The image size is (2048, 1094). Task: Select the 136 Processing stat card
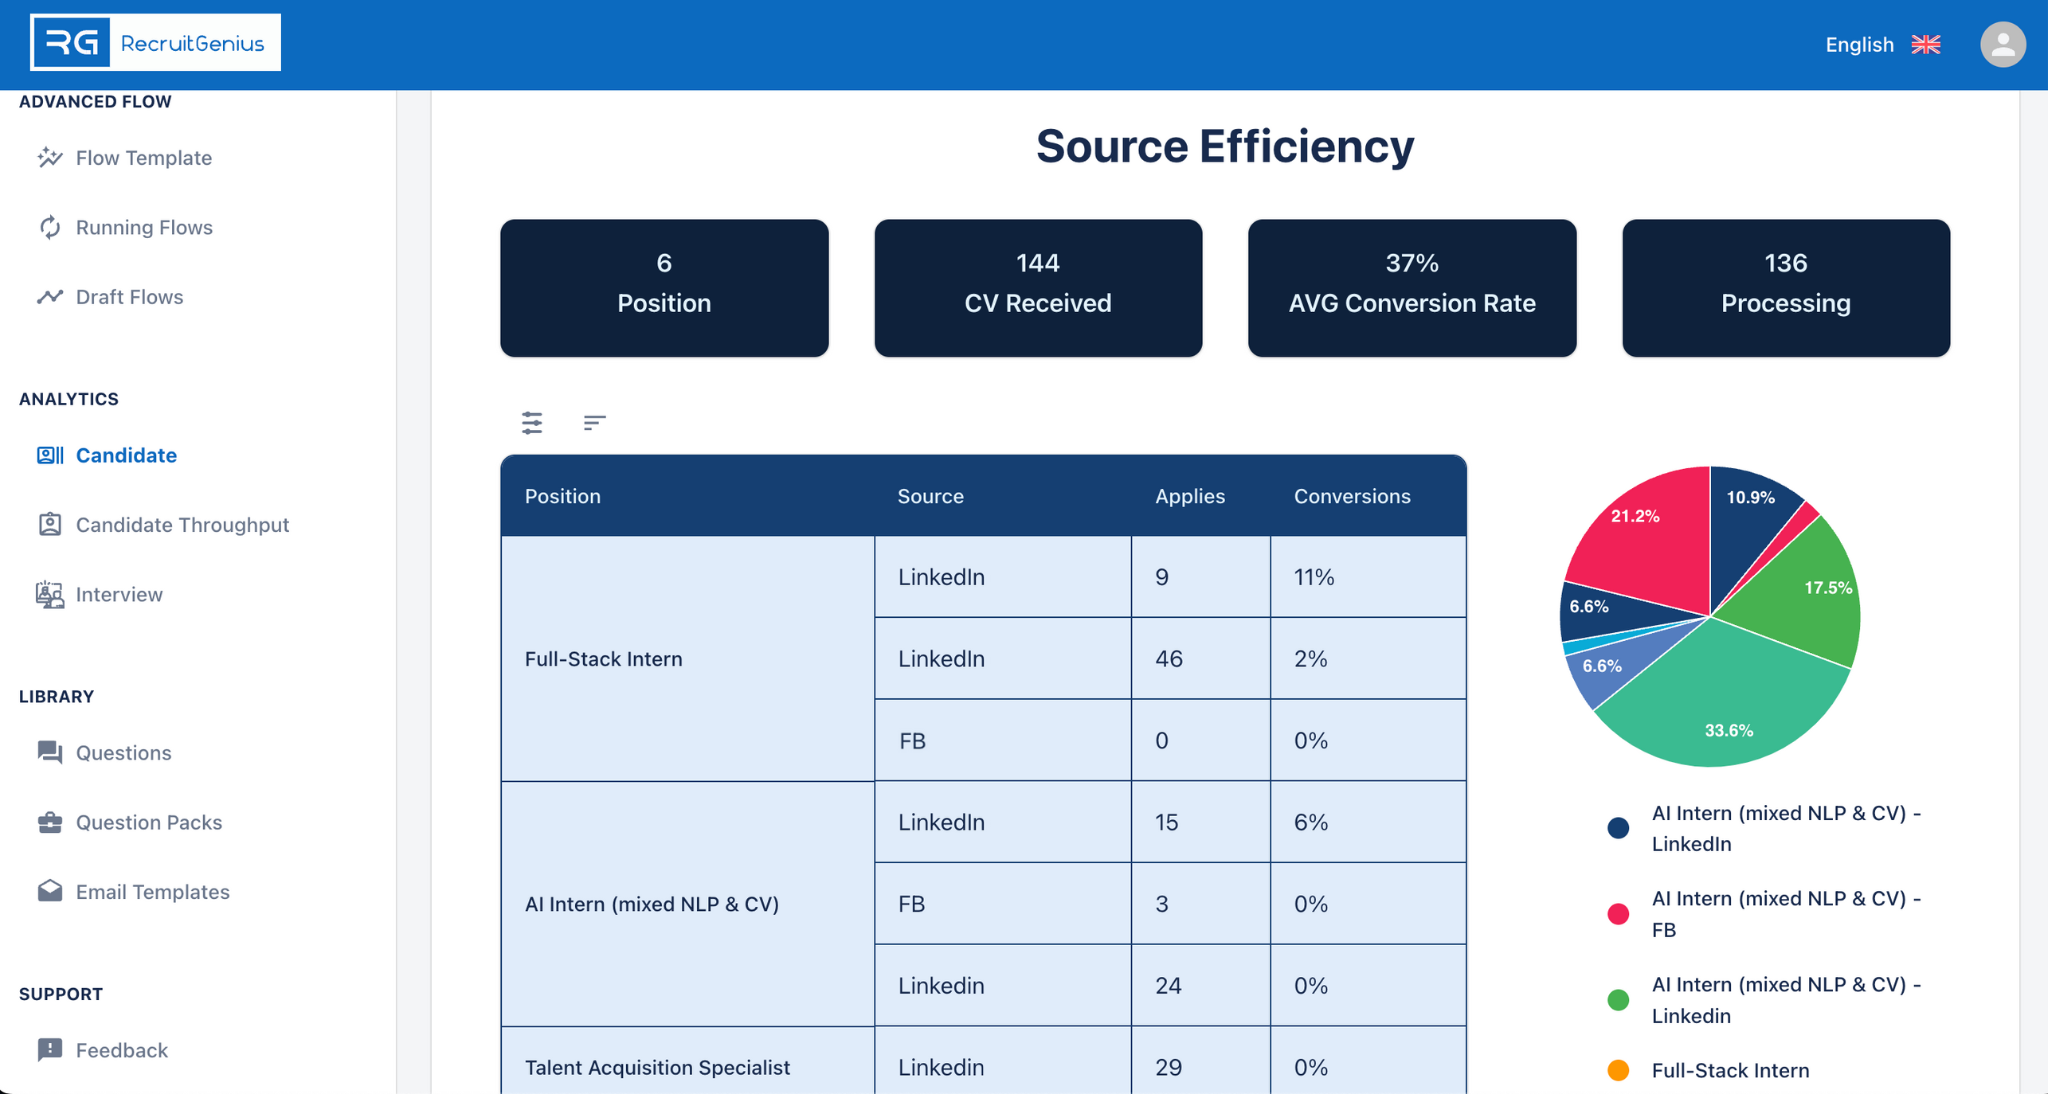click(1786, 288)
